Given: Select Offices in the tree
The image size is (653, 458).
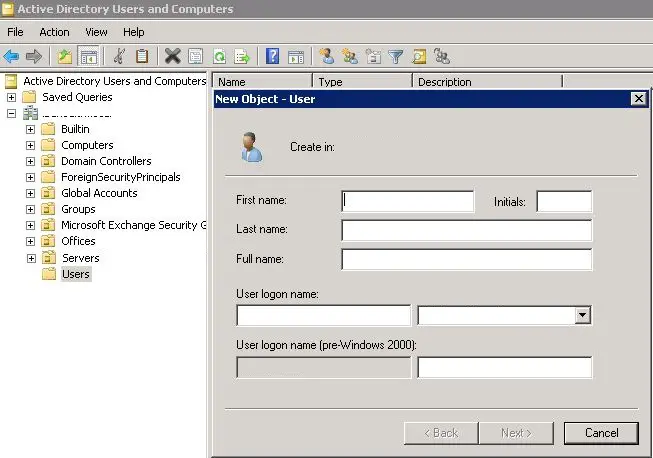Looking at the screenshot, I should coord(78,241).
